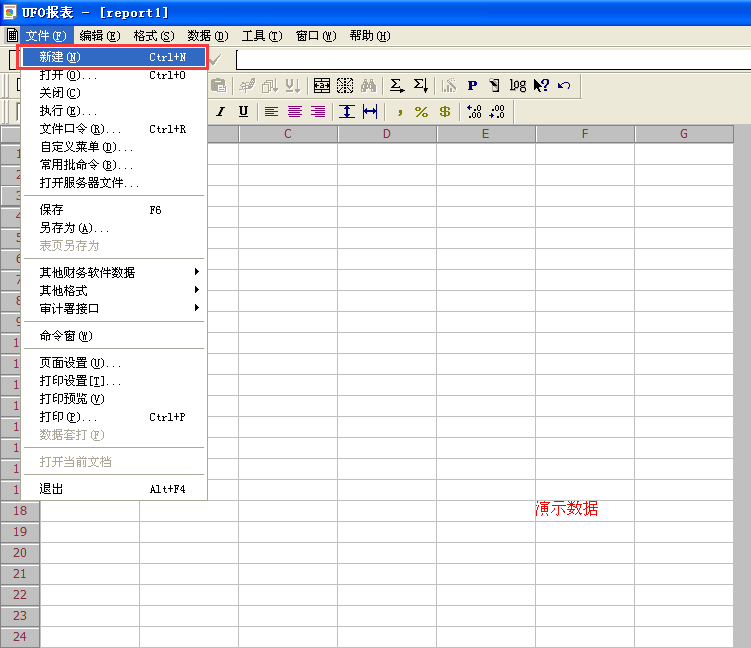Select 常用批命令(B)... entry
This screenshot has height=648, width=751.
coord(114,165)
